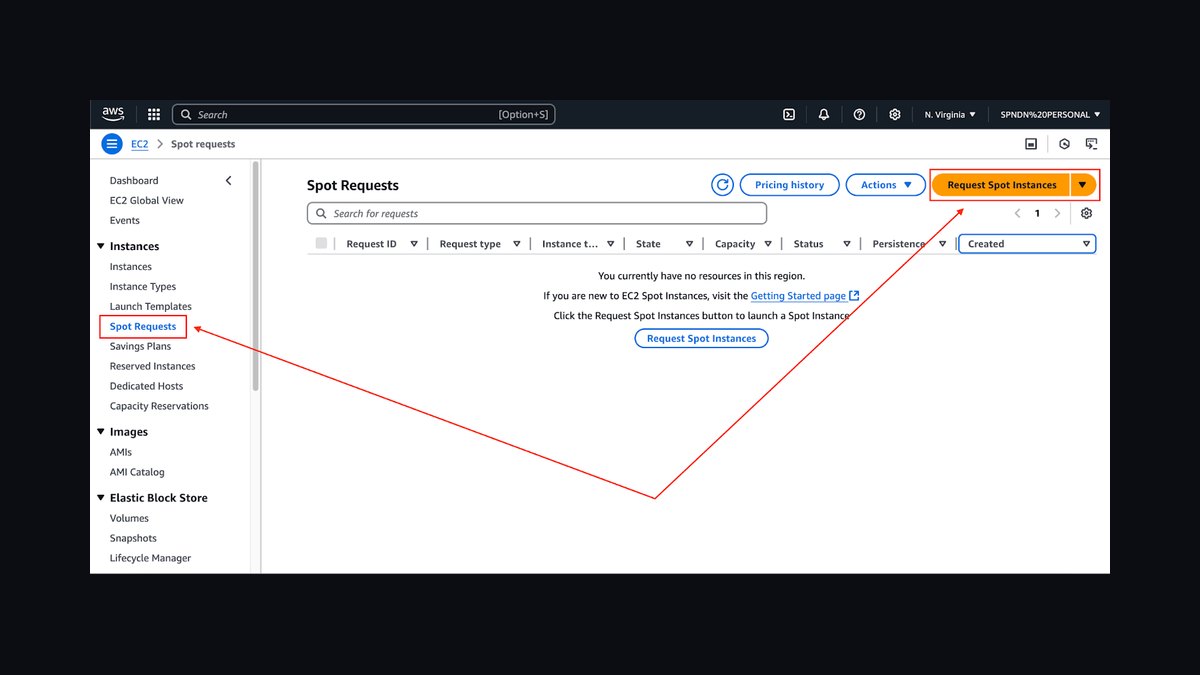Open table preferences gear icon
Image resolution: width=1200 pixels, height=675 pixels.
pos(1087,213)
